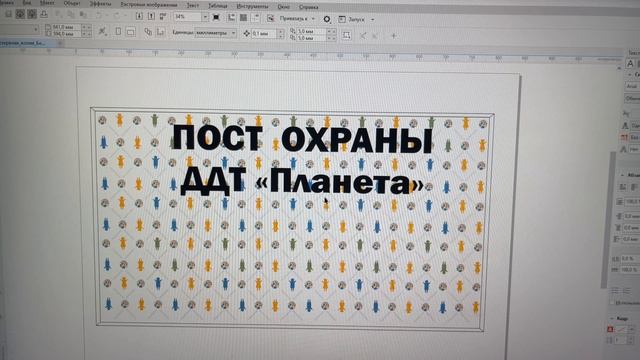Click the vertical scrollbar at right

click(x=607, y=220)
